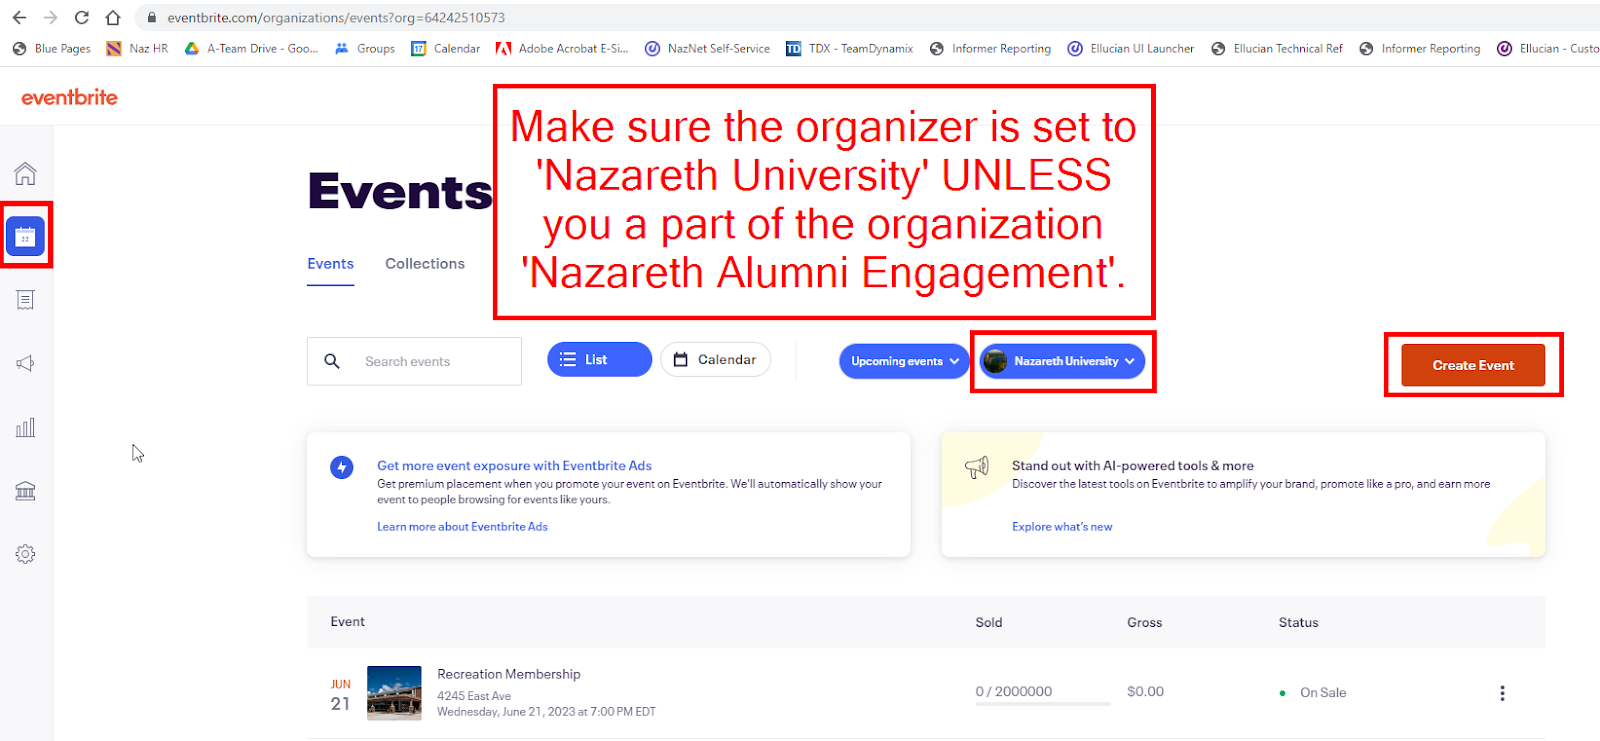Viewport: 1600px width, 741px height.
Task: Click the Gross column header
Action: coord(1144,622)
